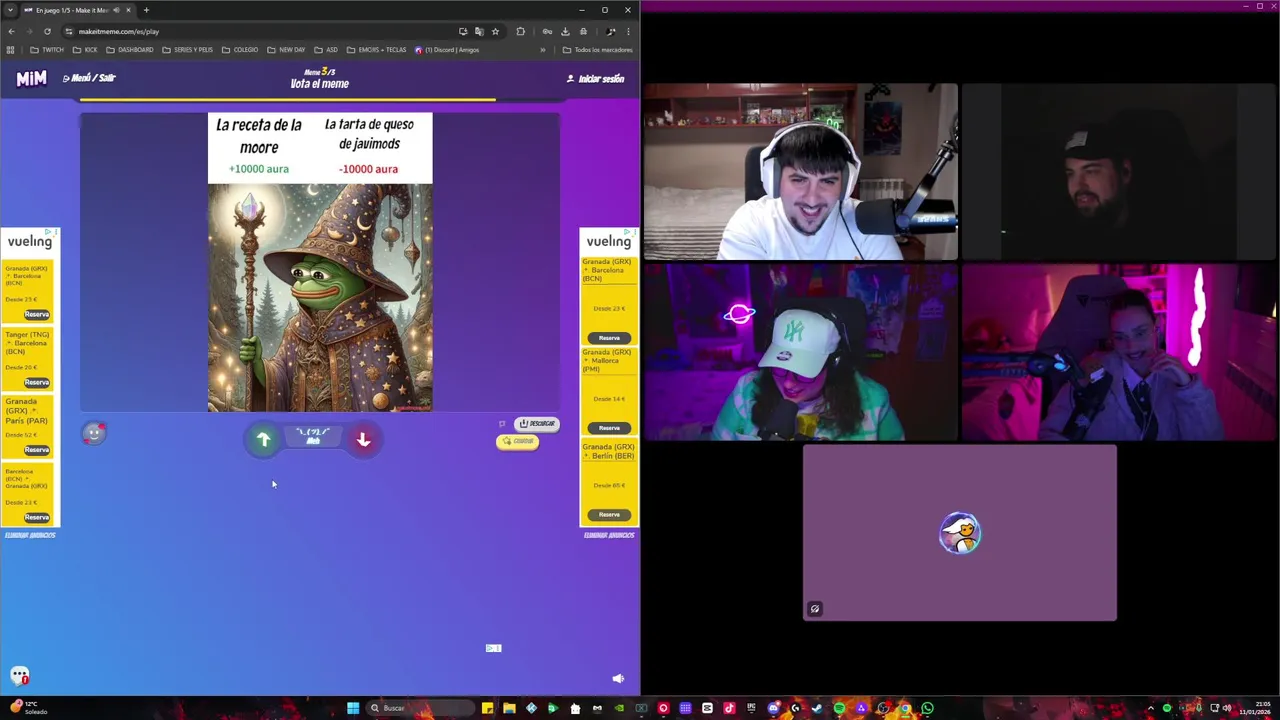Click muted camera icon on avatar tile
Viewport: 1280px width, 720px height.
[x=815, y=608]
